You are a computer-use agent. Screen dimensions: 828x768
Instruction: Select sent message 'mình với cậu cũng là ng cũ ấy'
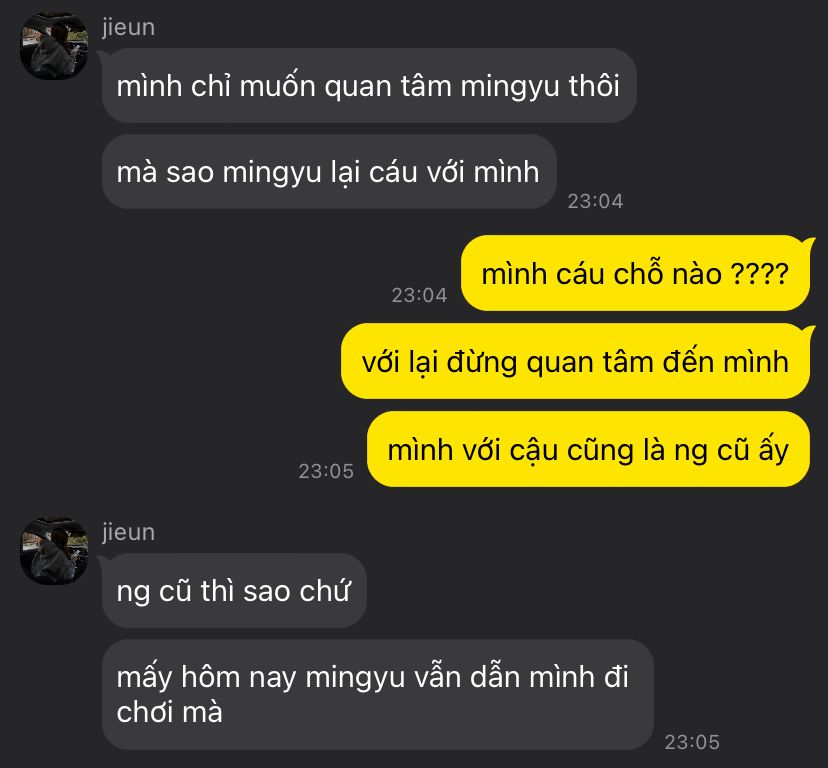tap(588, 449)
